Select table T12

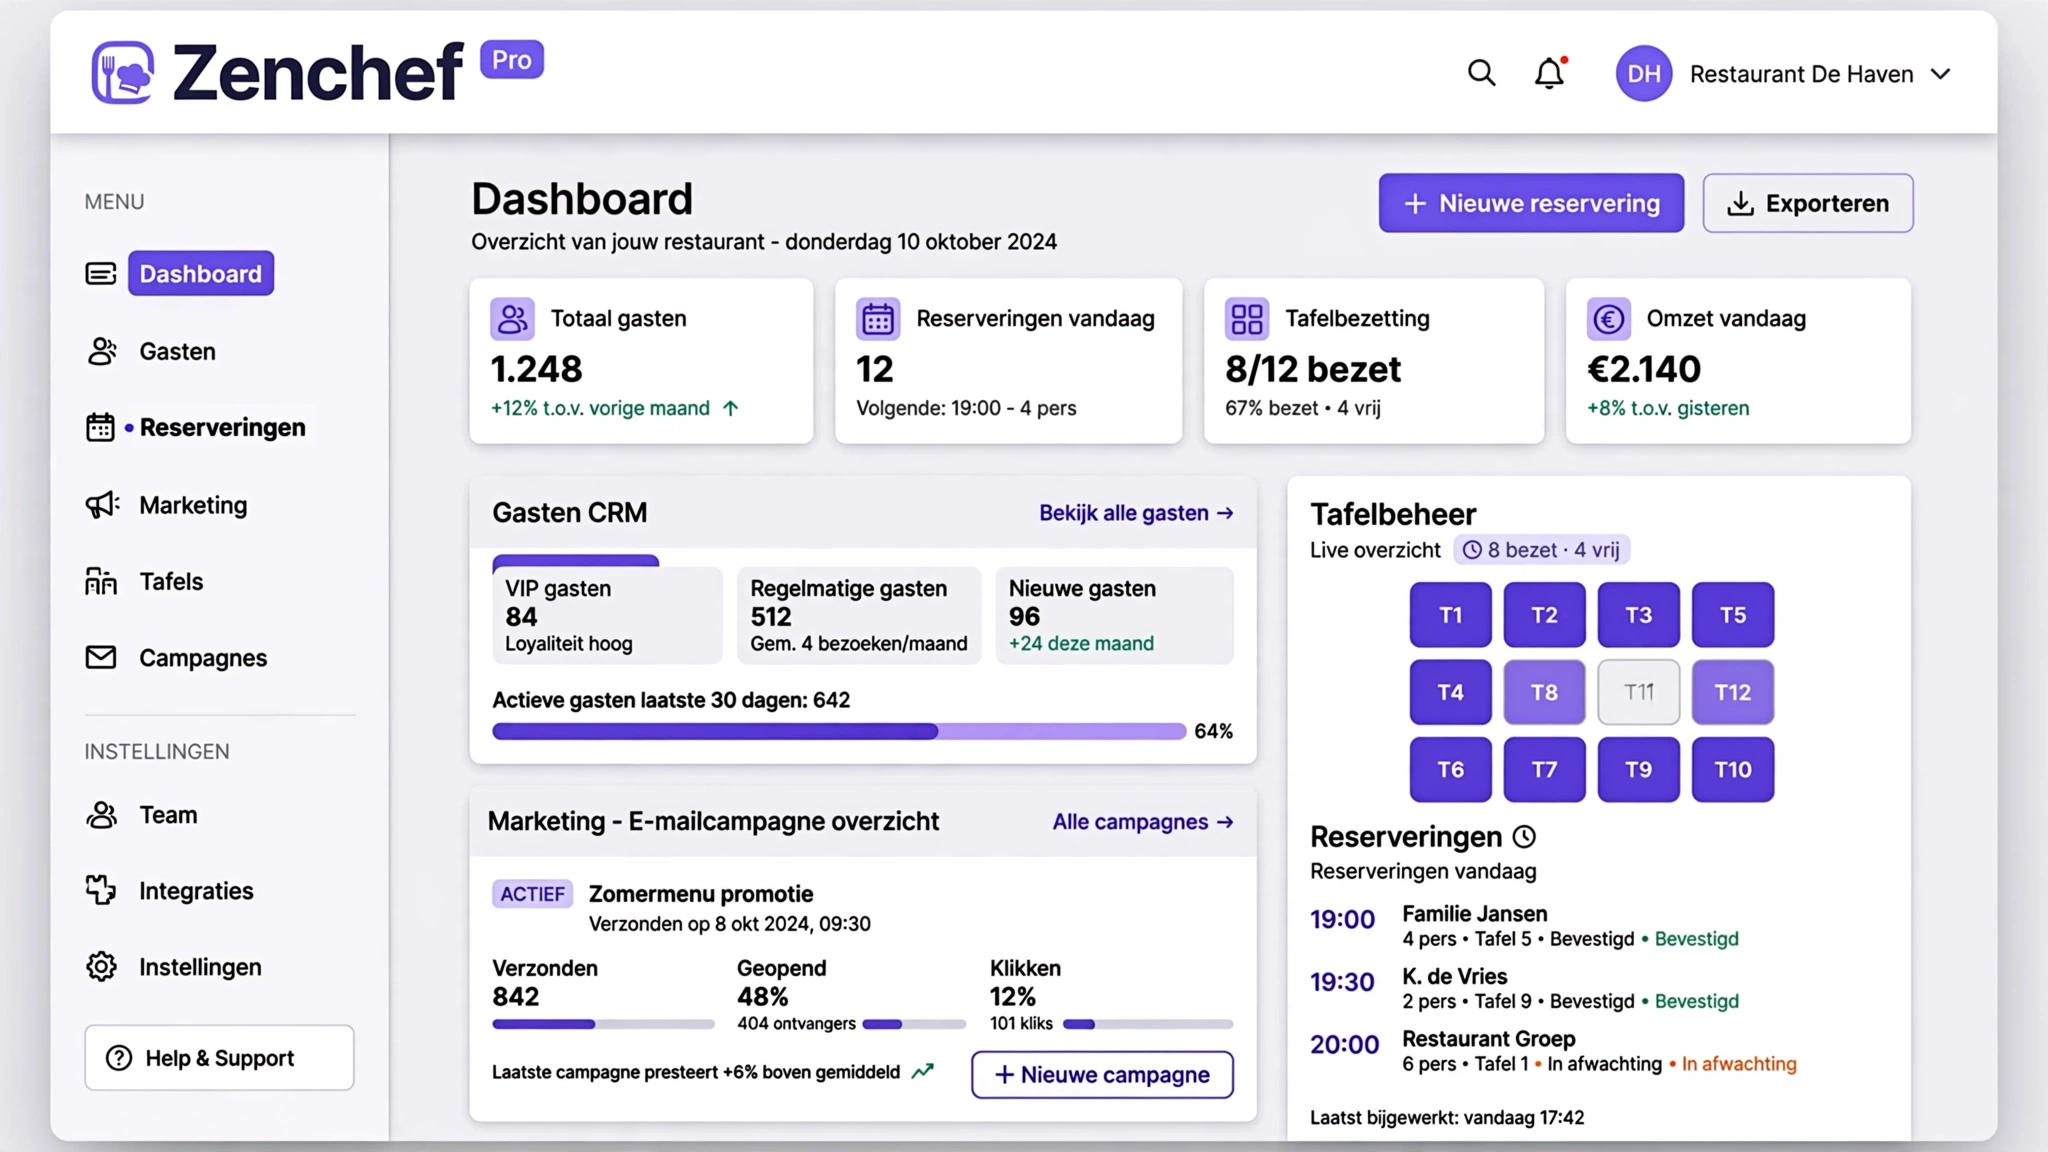(x=1733, y=692)
